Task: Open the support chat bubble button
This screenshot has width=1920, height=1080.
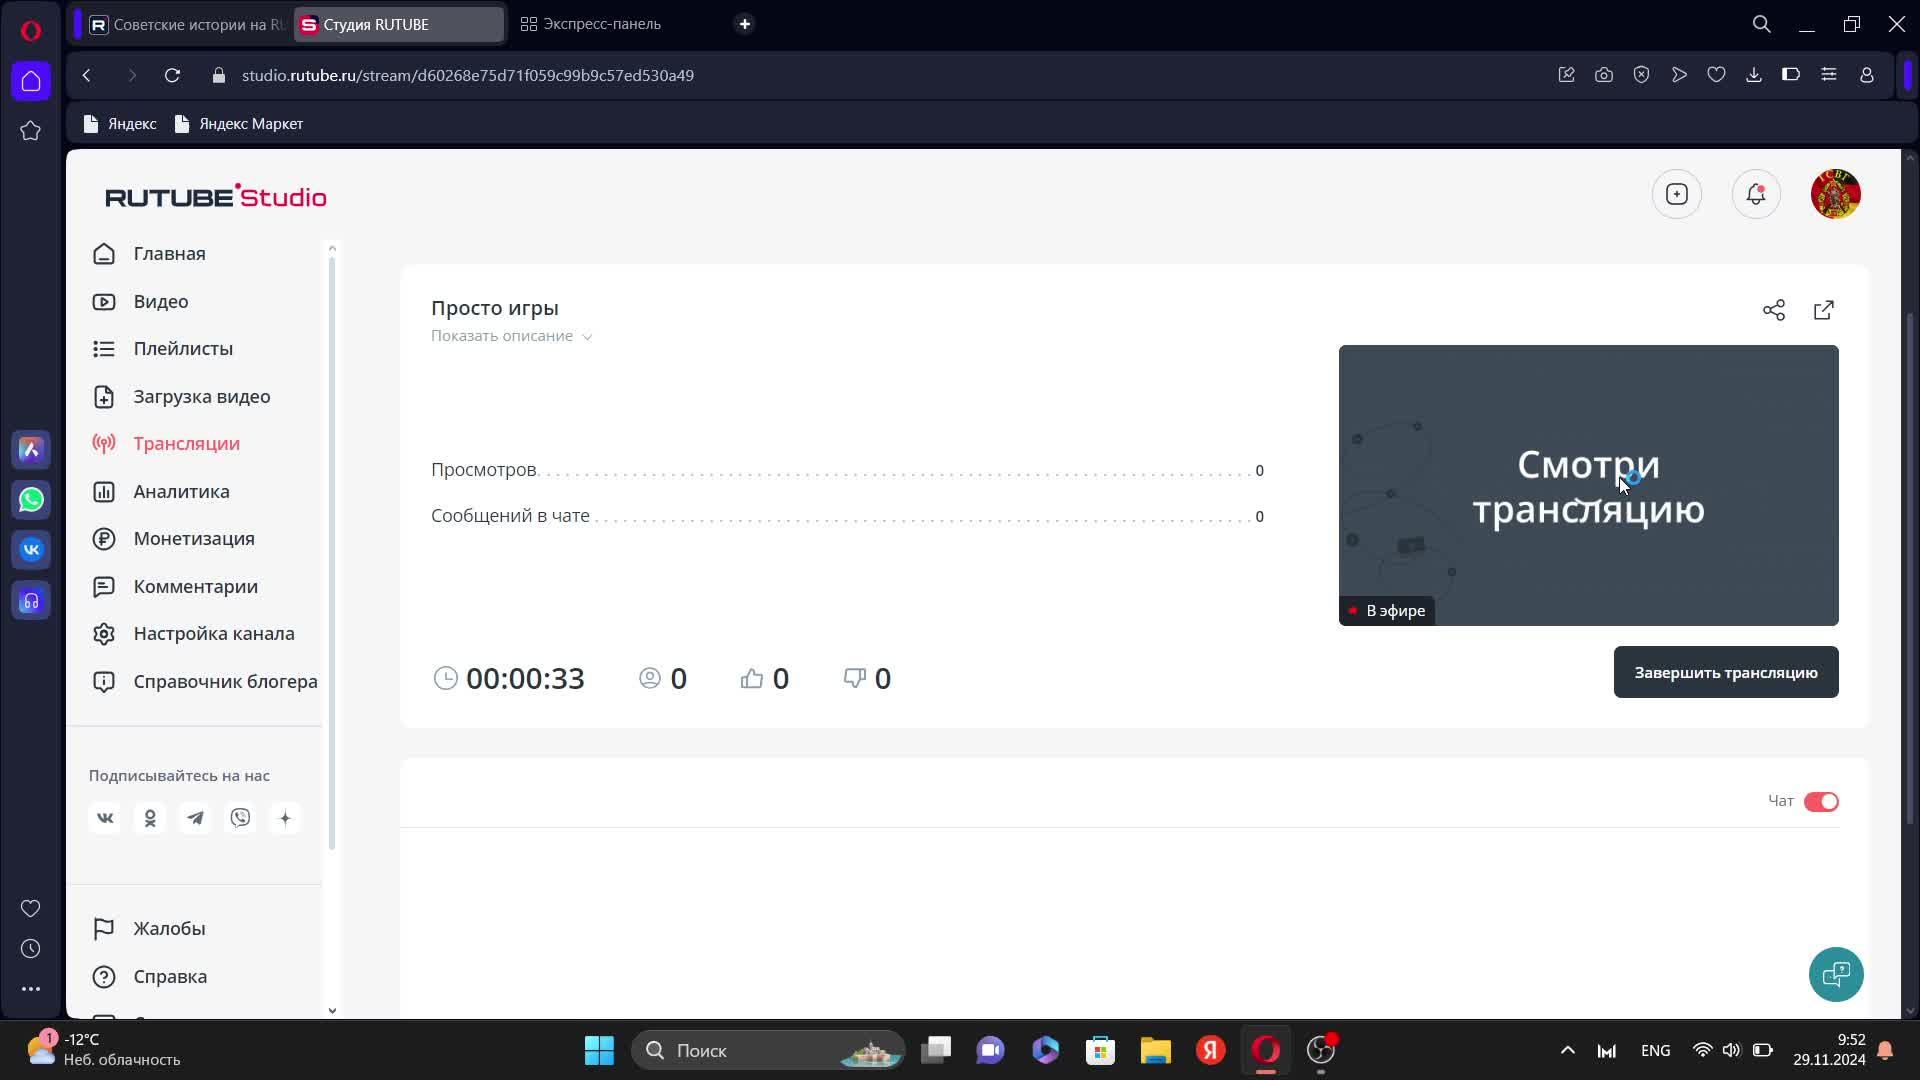Action: pos(1835,974)
